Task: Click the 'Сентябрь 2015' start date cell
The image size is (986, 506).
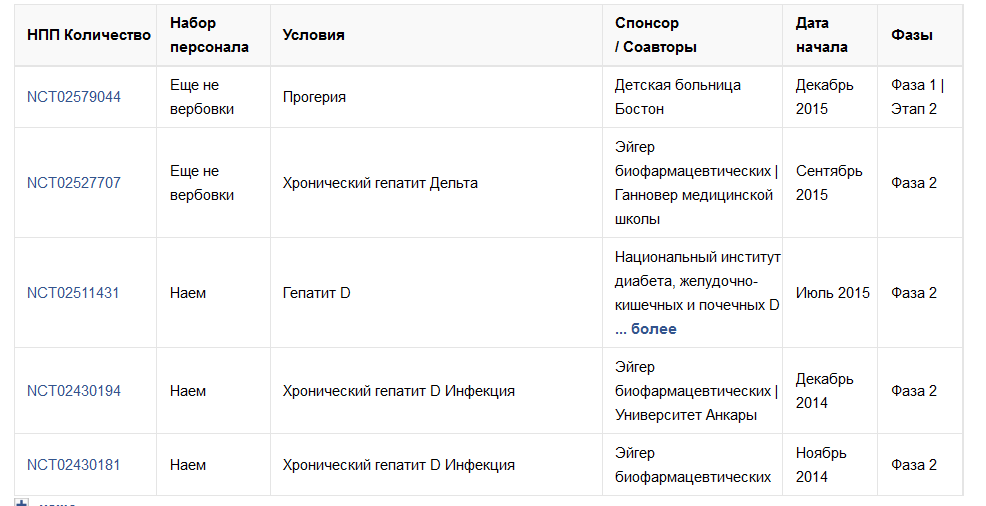Action: [829, 183]
